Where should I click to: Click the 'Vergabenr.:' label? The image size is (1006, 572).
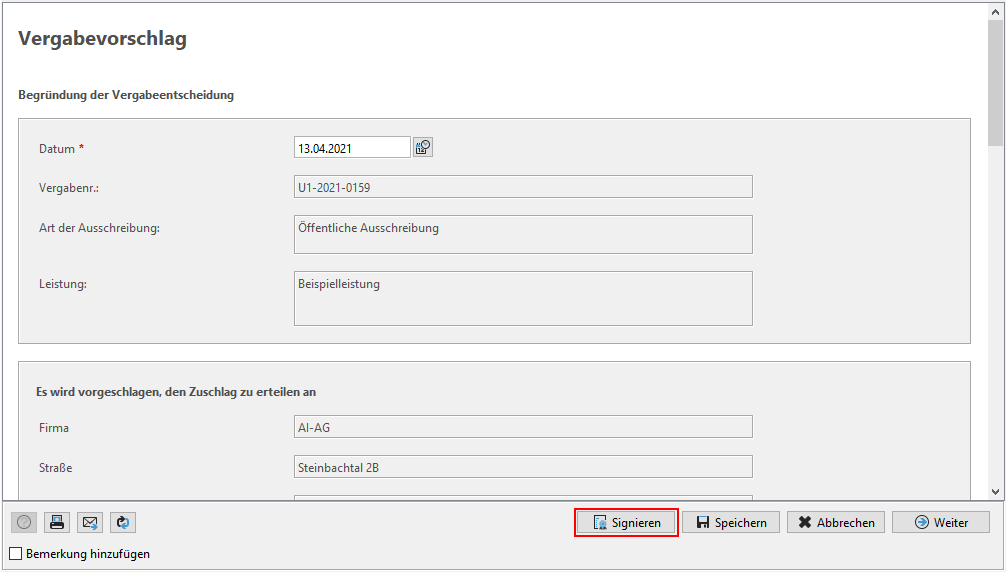pos(69,189)
